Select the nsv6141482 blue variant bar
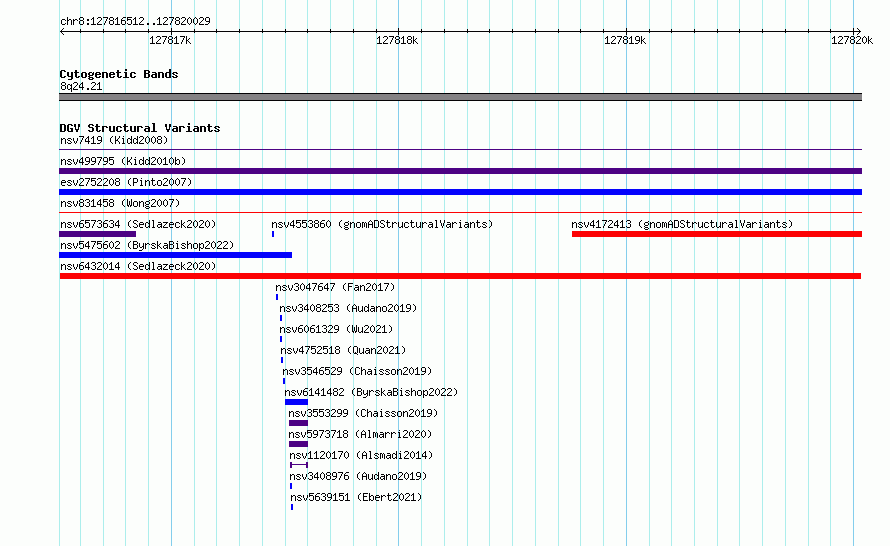 click(x=296, y=402)
